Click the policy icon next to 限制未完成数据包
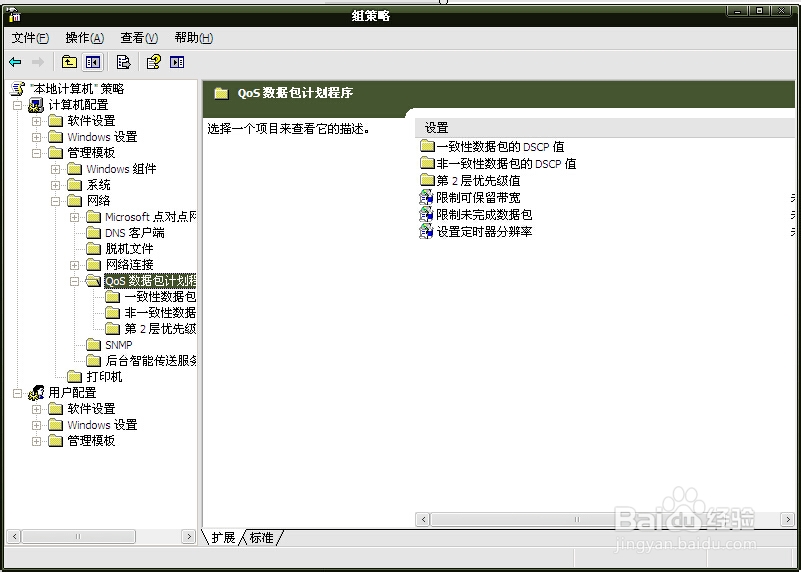 pos(426,214)
